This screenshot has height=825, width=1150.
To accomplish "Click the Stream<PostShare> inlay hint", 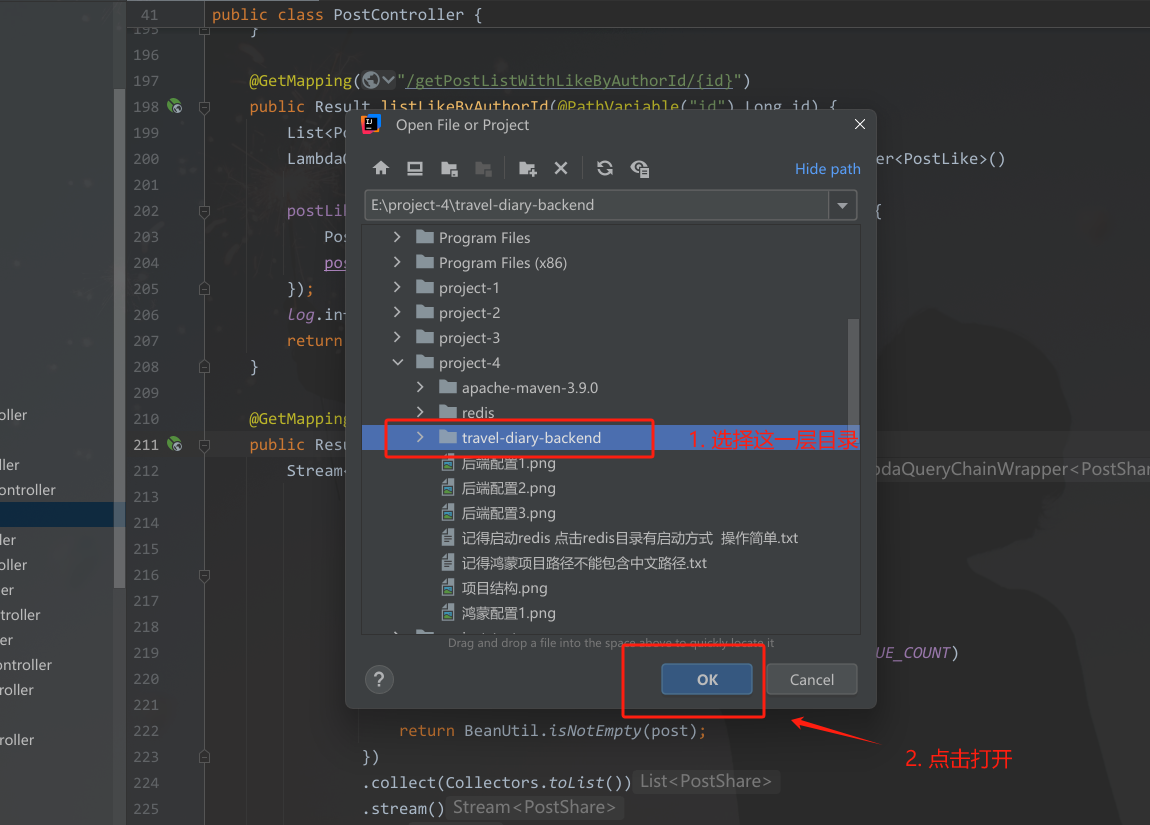I will [534, 807].
